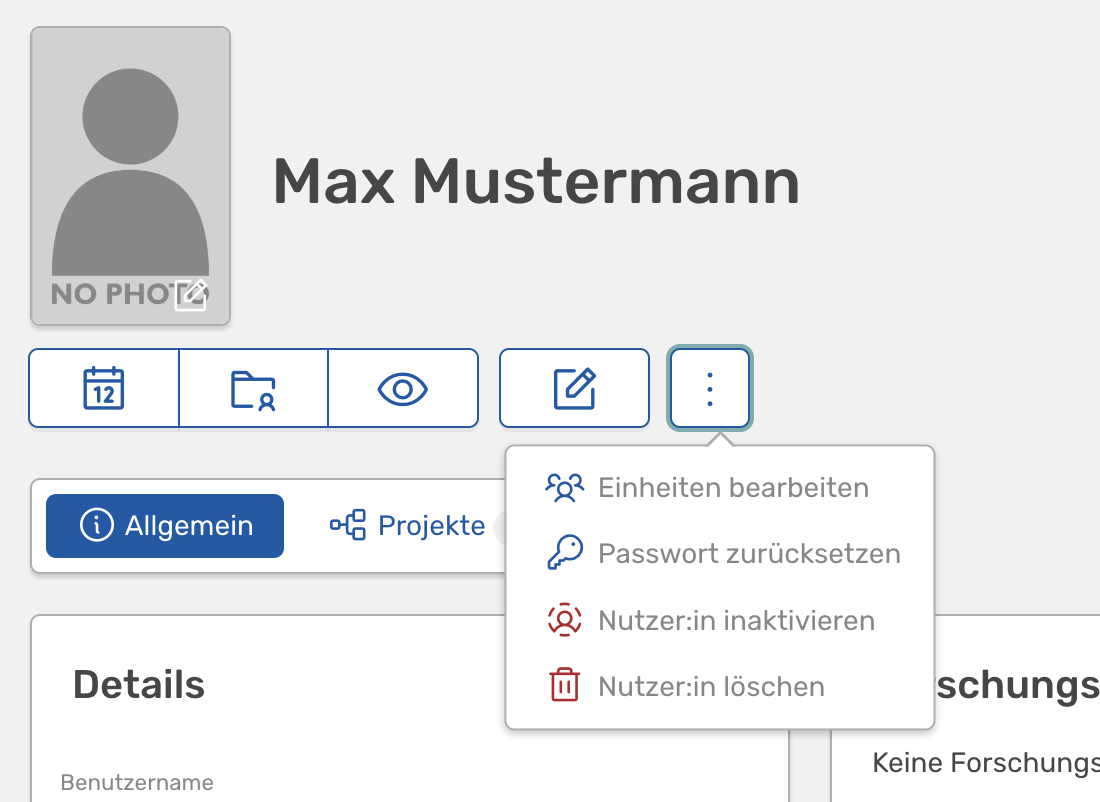Switch to the Projekte tab
1100x802 pixels.
click(407, 526)
